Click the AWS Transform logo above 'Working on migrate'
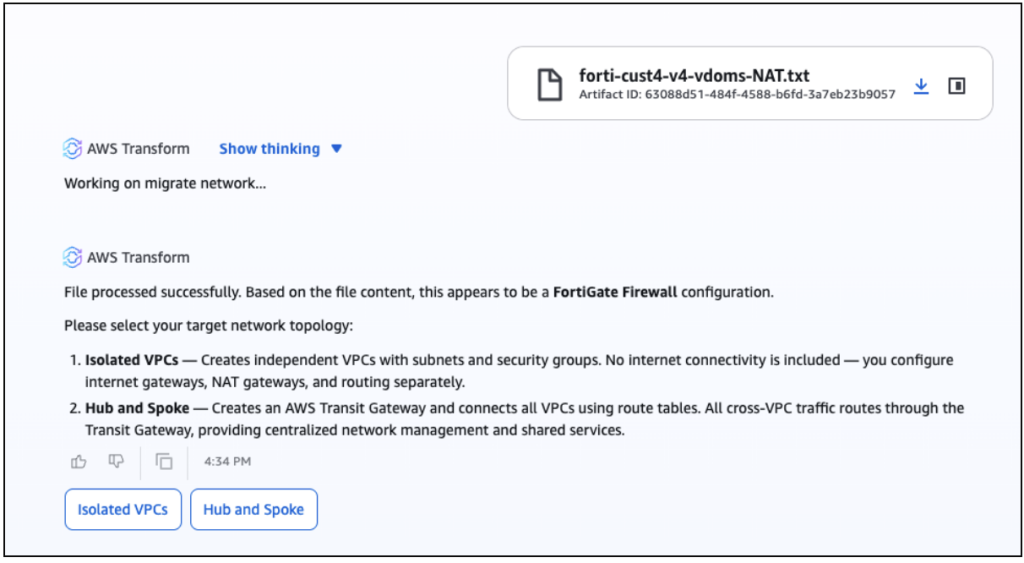This screenshot has height=563, width=1024. click(x=72, y=149)
